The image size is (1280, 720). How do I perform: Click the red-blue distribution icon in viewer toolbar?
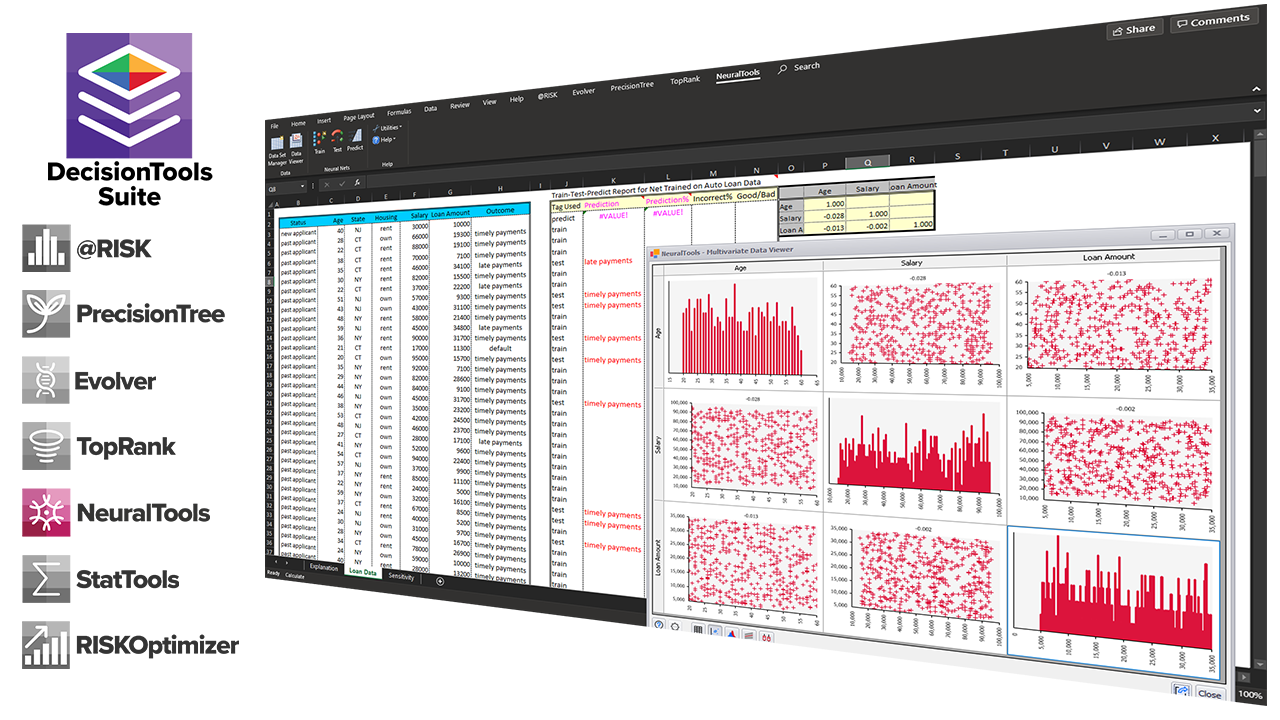(732, 634)
